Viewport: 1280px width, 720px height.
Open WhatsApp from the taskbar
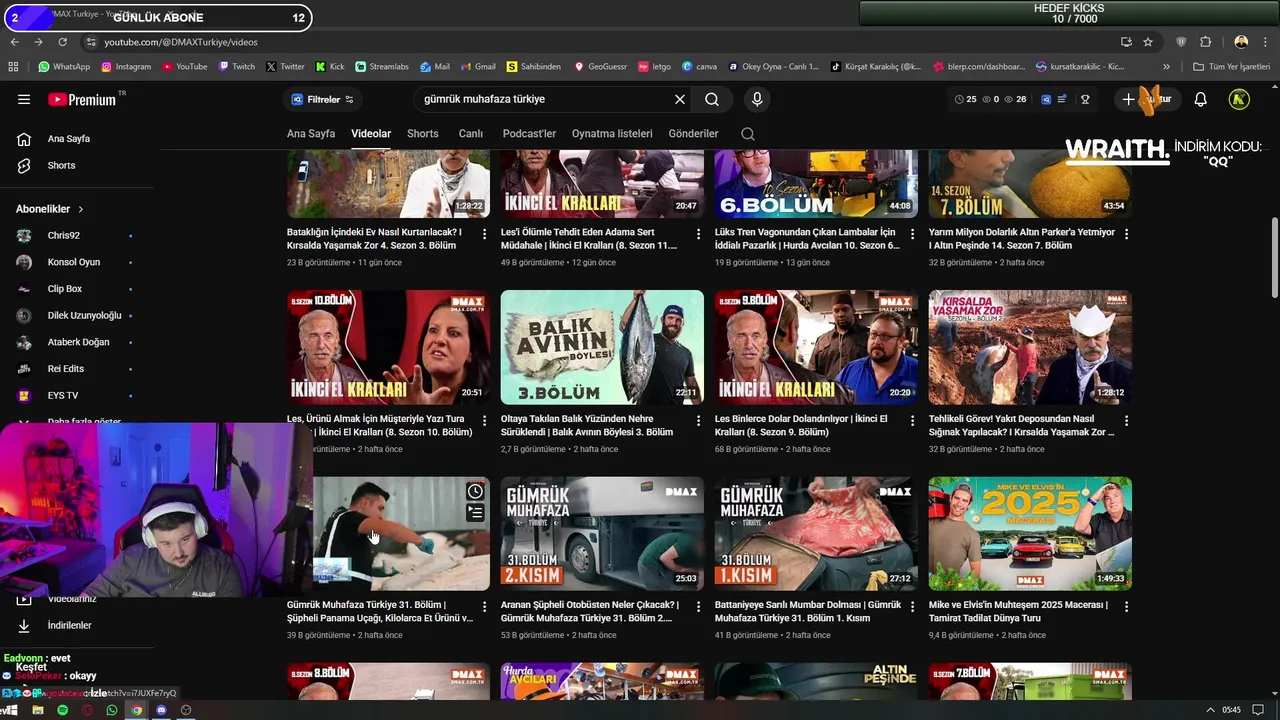click(111, 710)
